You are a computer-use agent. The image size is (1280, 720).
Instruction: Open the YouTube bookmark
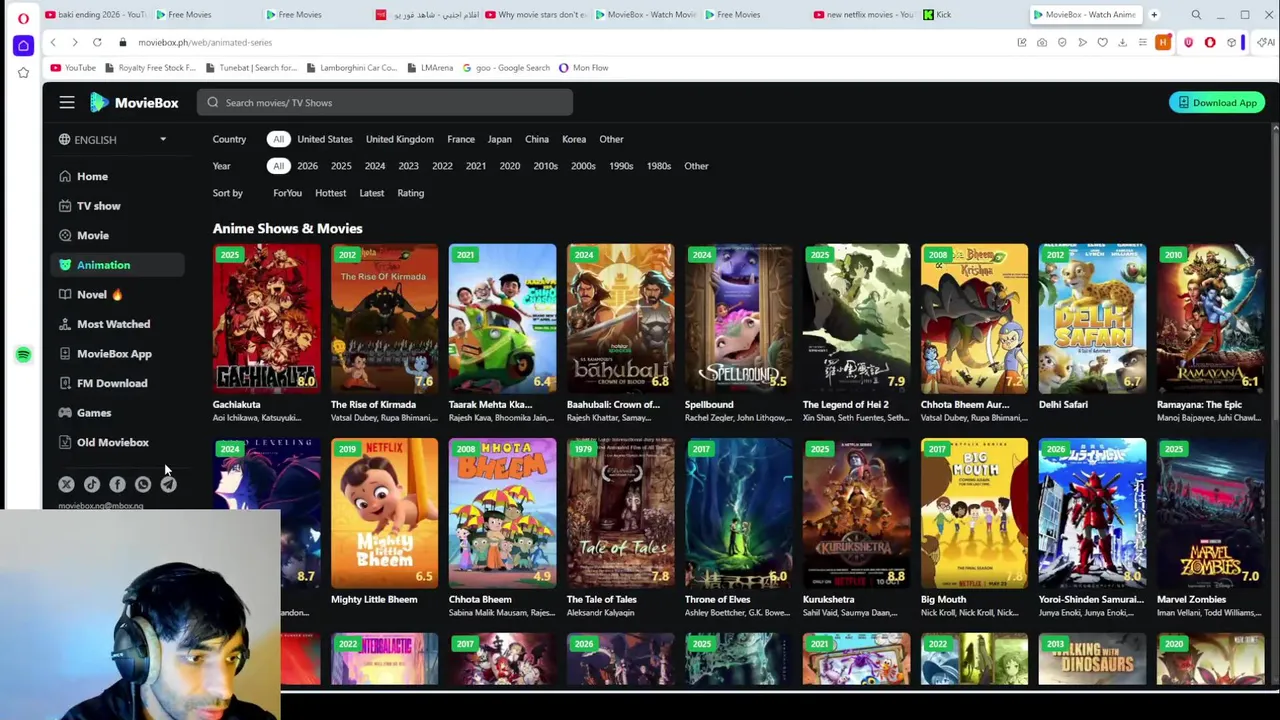[72, 68]
